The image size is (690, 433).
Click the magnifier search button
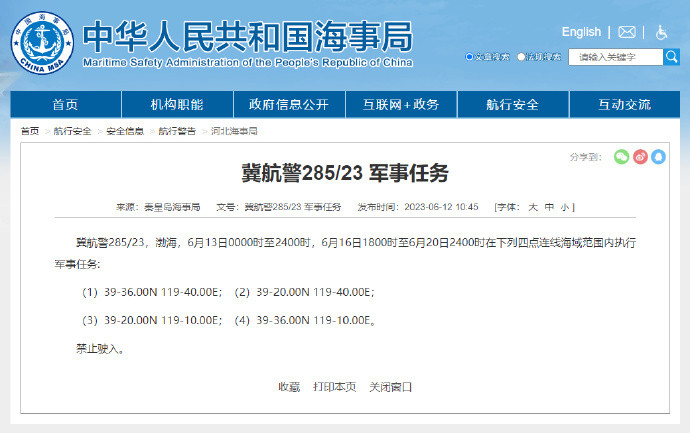pos(672,57)
